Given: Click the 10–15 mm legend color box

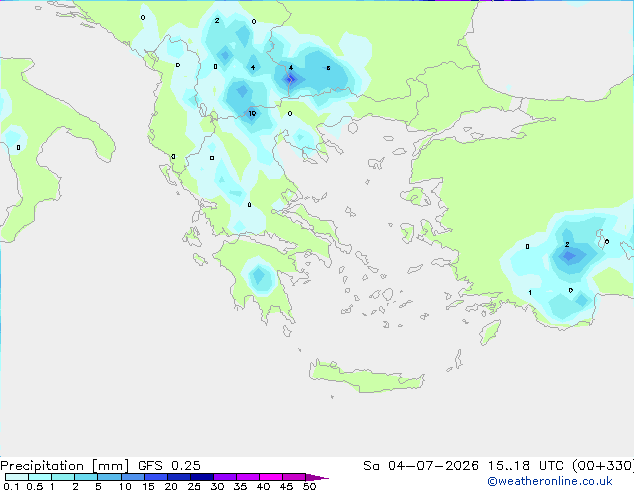Looking at the screenshot, I should [x=132, y=477].
